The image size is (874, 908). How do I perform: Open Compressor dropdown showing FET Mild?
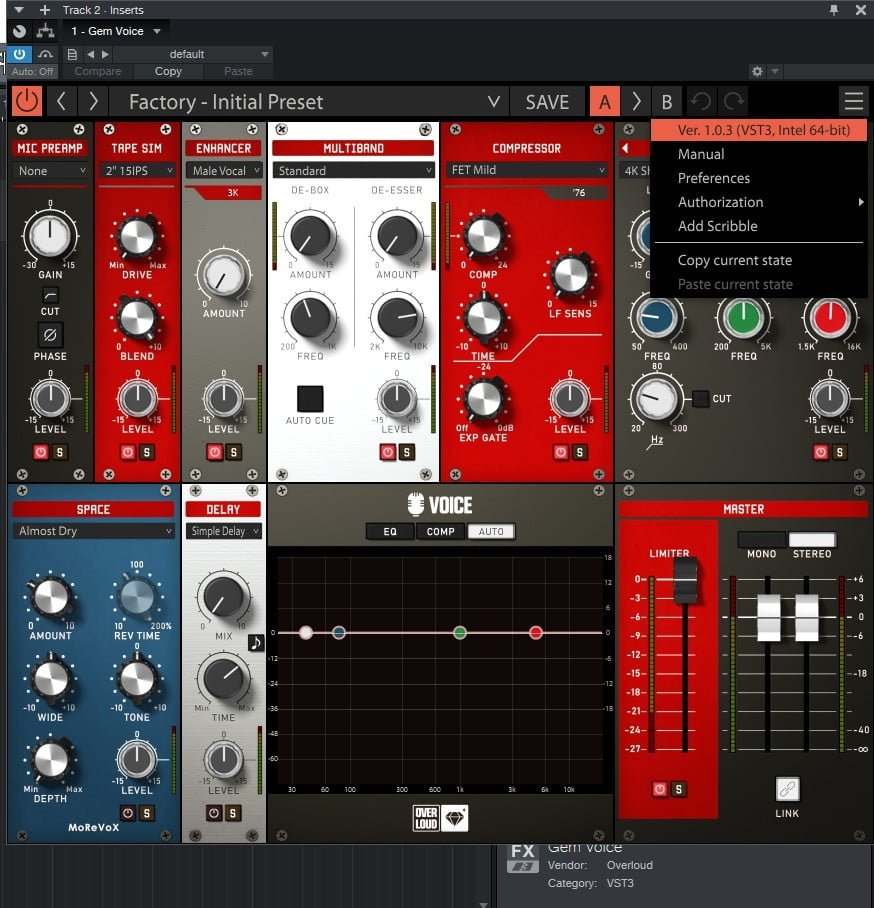526,170
